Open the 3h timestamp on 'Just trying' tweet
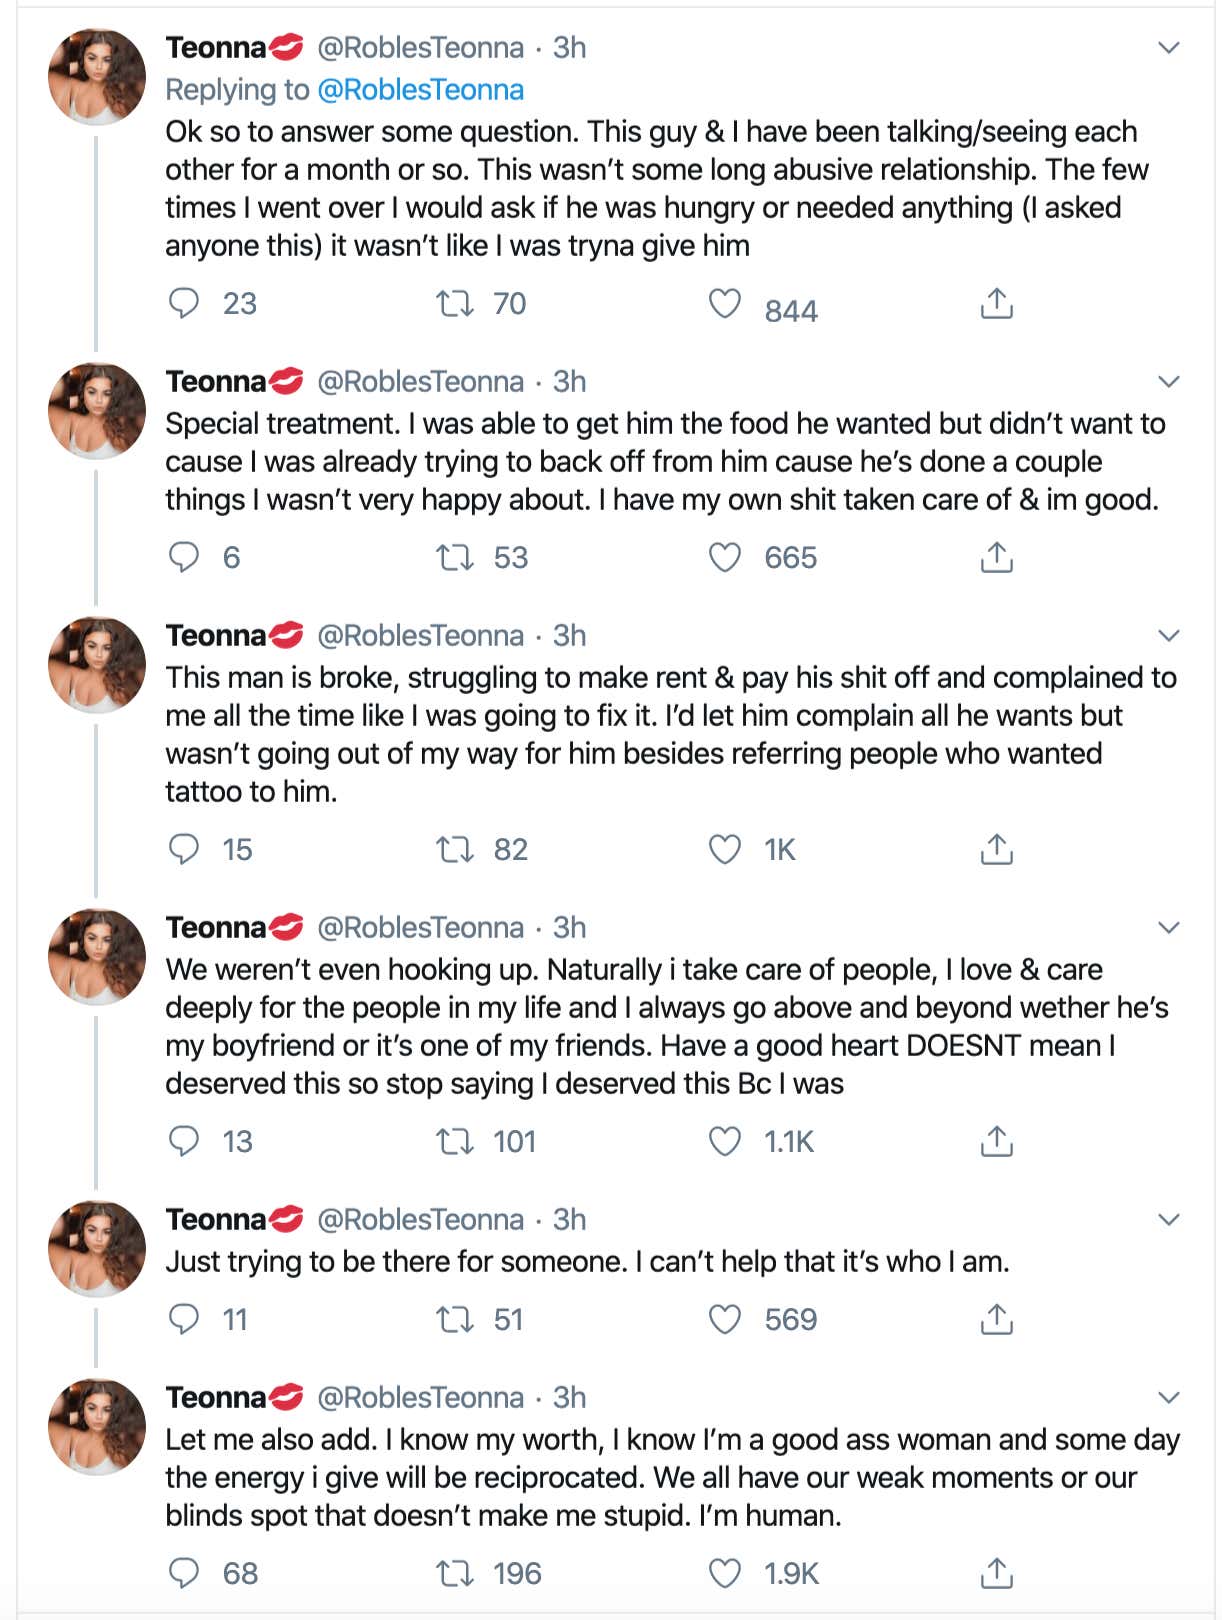The width and height of the screenshot is (1222, 1620). (x=570, y=1219)
